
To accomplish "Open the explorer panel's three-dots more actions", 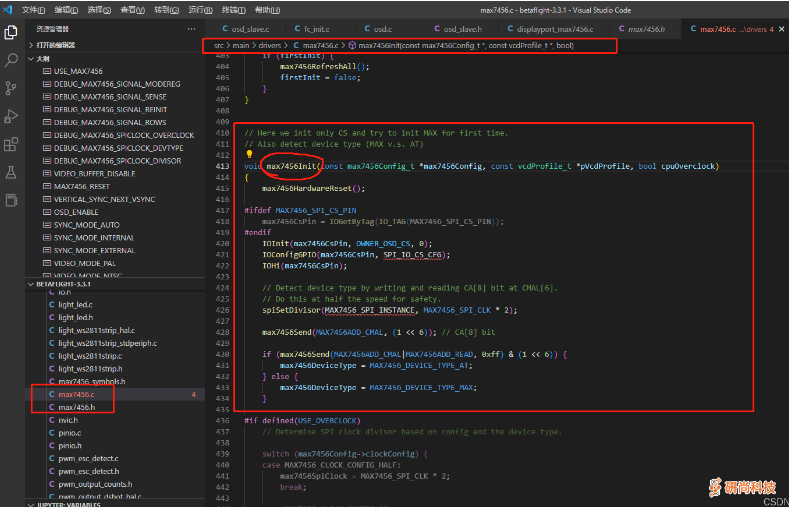I will tap(191, 30).
